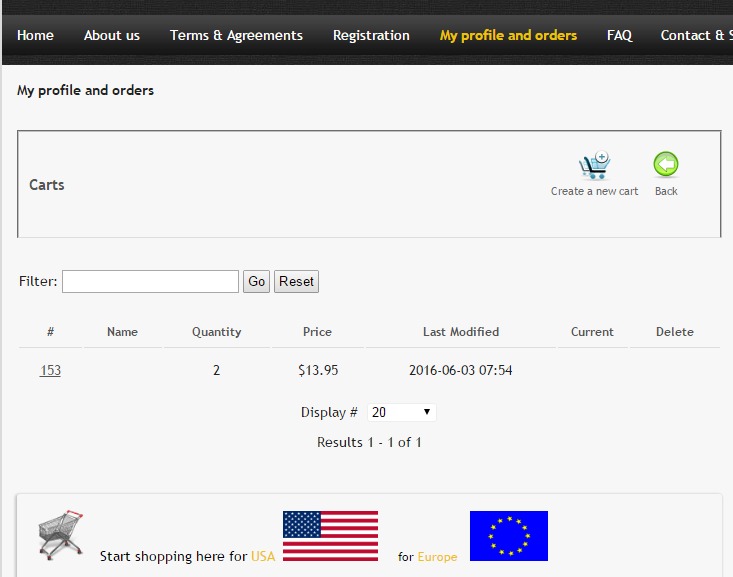The image size is (733, 577).
Task: Open Terms & Agreements menu item
Action: [236, 36]
